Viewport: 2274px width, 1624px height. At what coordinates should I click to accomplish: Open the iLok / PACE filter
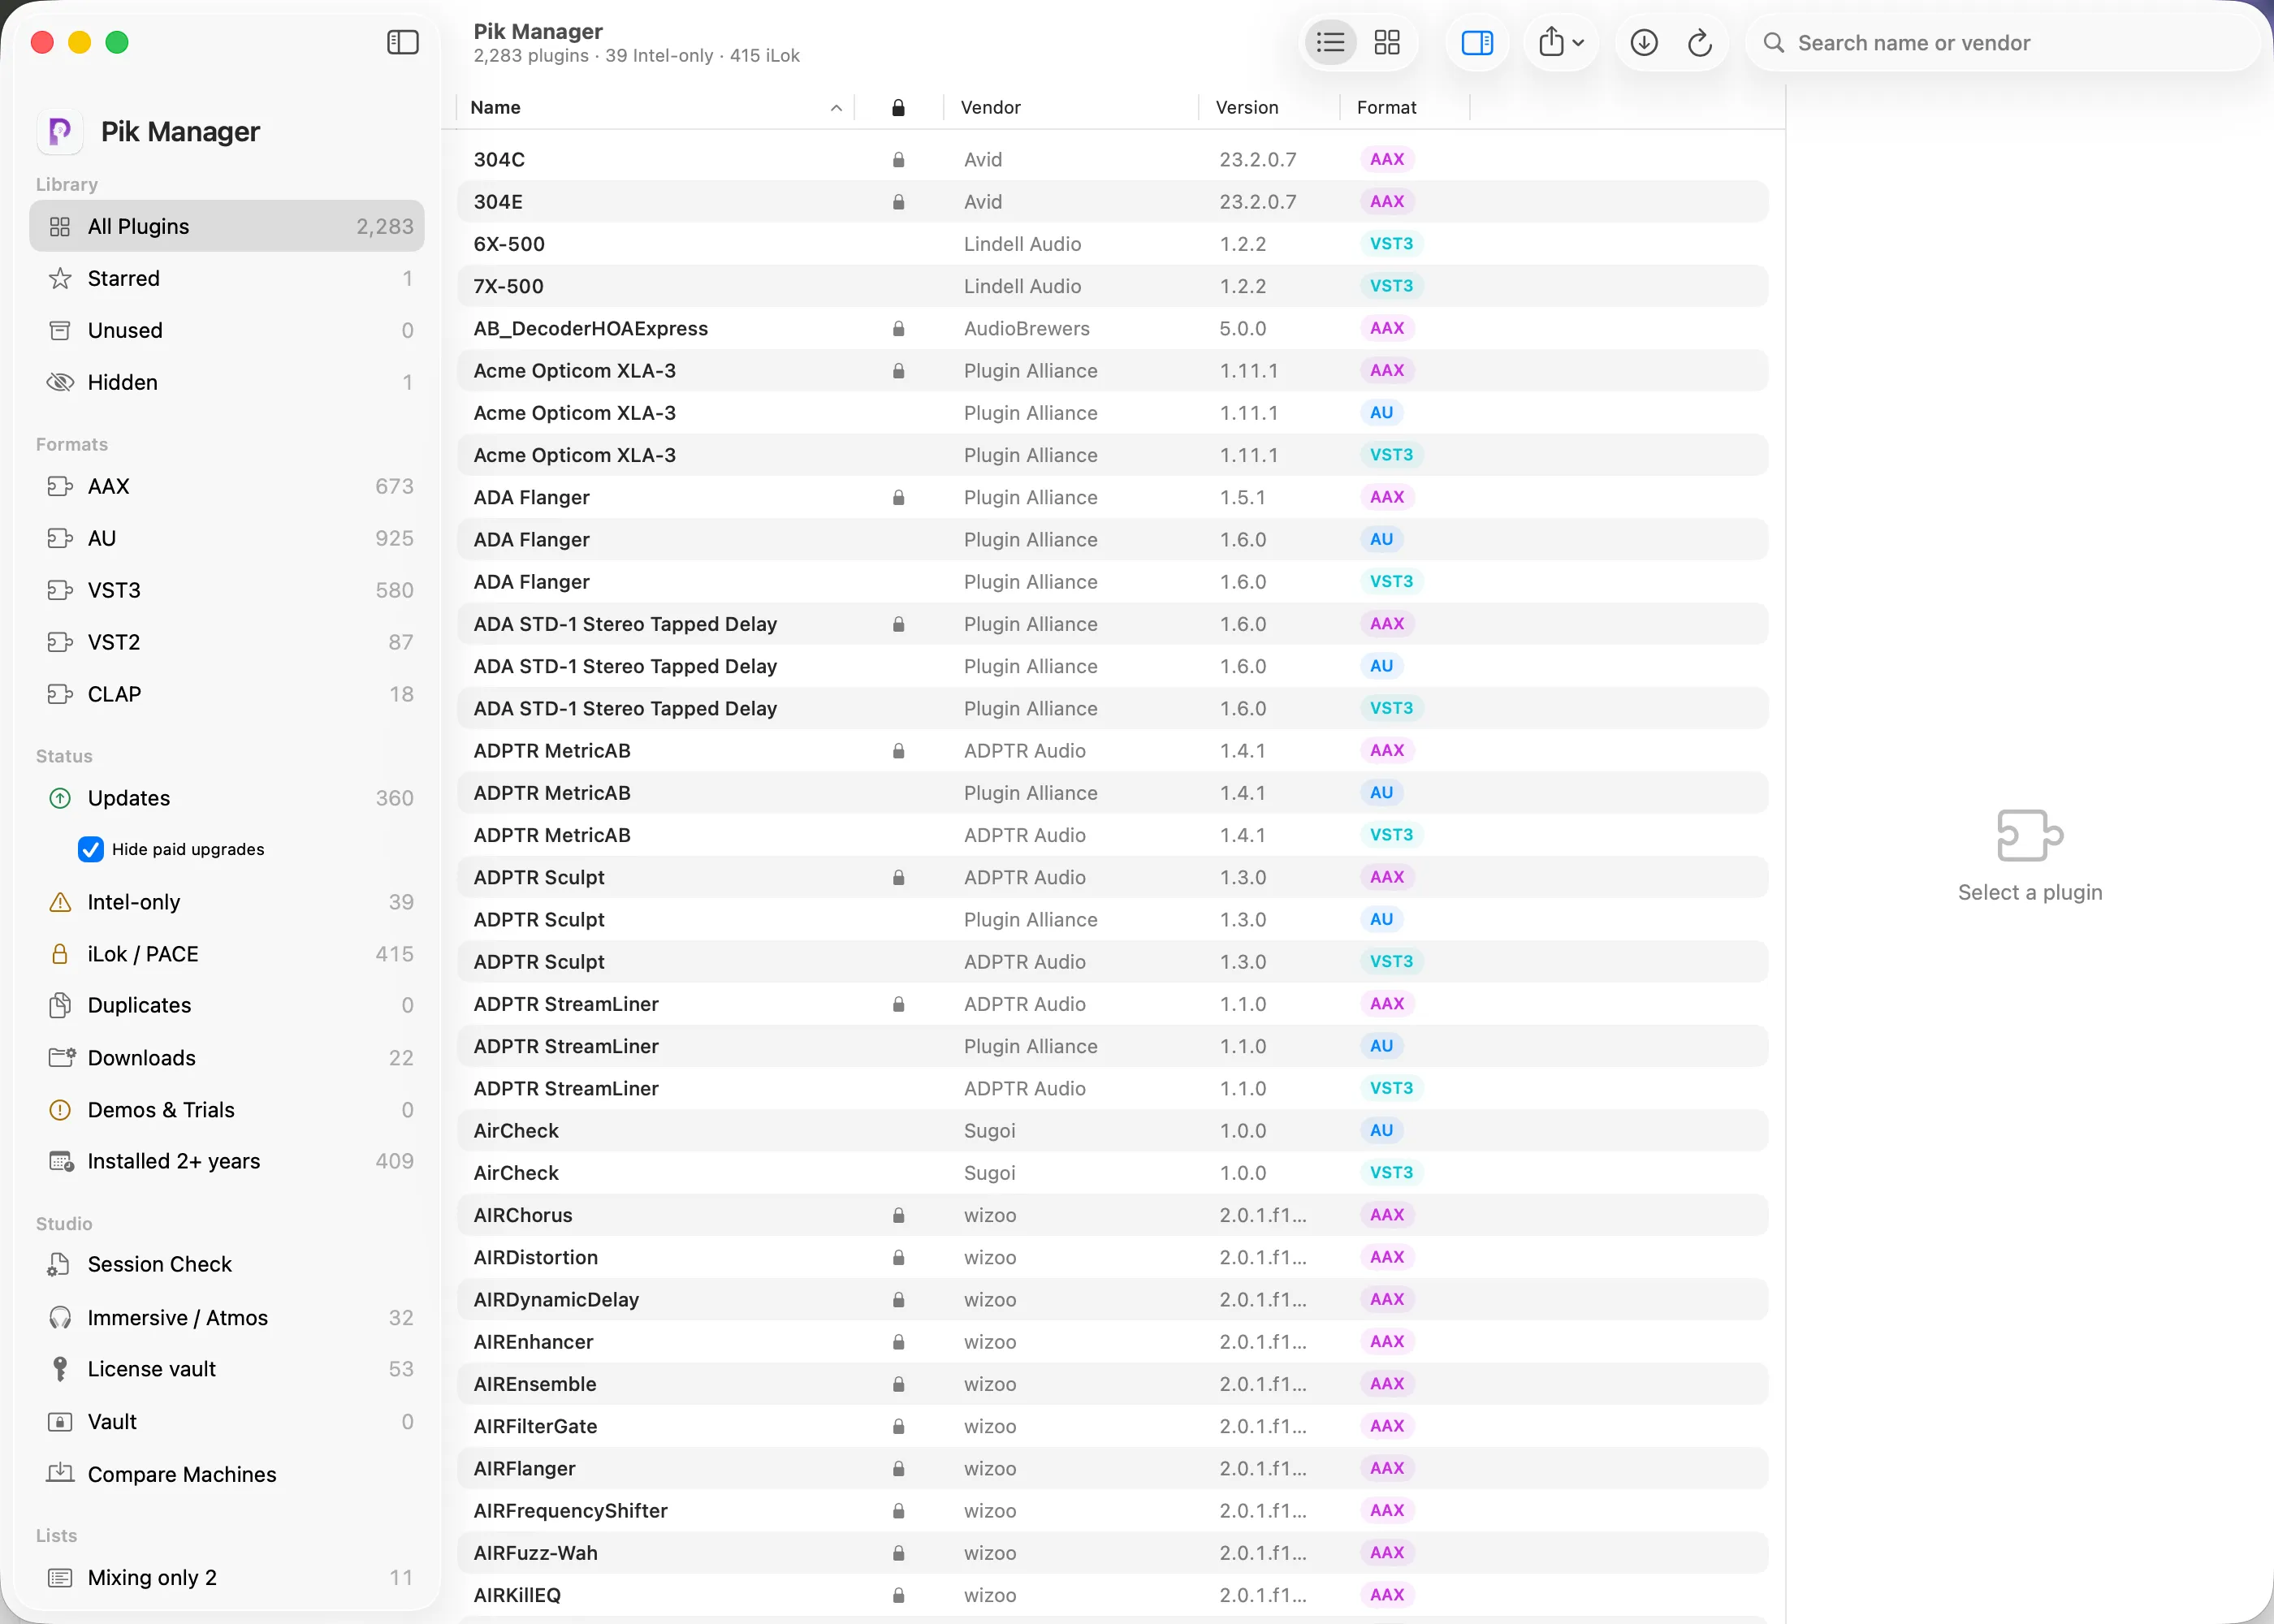click(x=227, y=954)
